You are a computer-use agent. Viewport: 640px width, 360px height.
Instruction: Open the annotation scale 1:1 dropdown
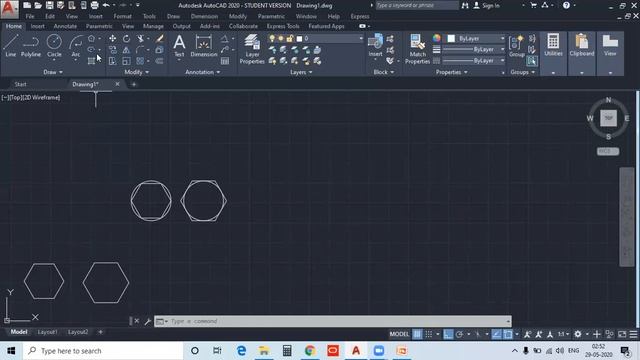coord(563,334)
